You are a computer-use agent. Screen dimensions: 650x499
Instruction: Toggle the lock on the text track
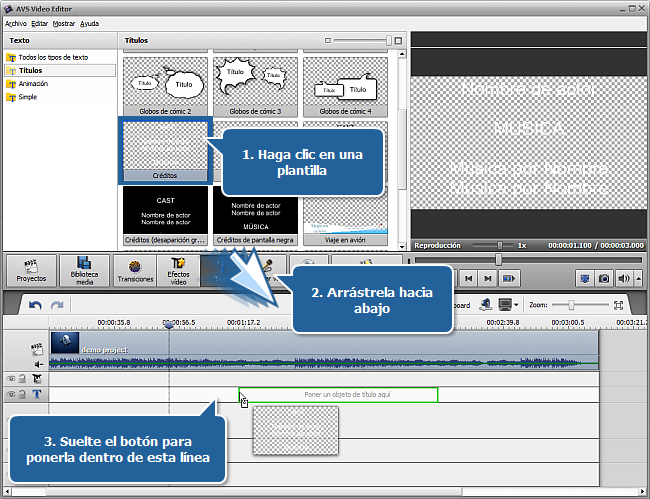point(22,395)
